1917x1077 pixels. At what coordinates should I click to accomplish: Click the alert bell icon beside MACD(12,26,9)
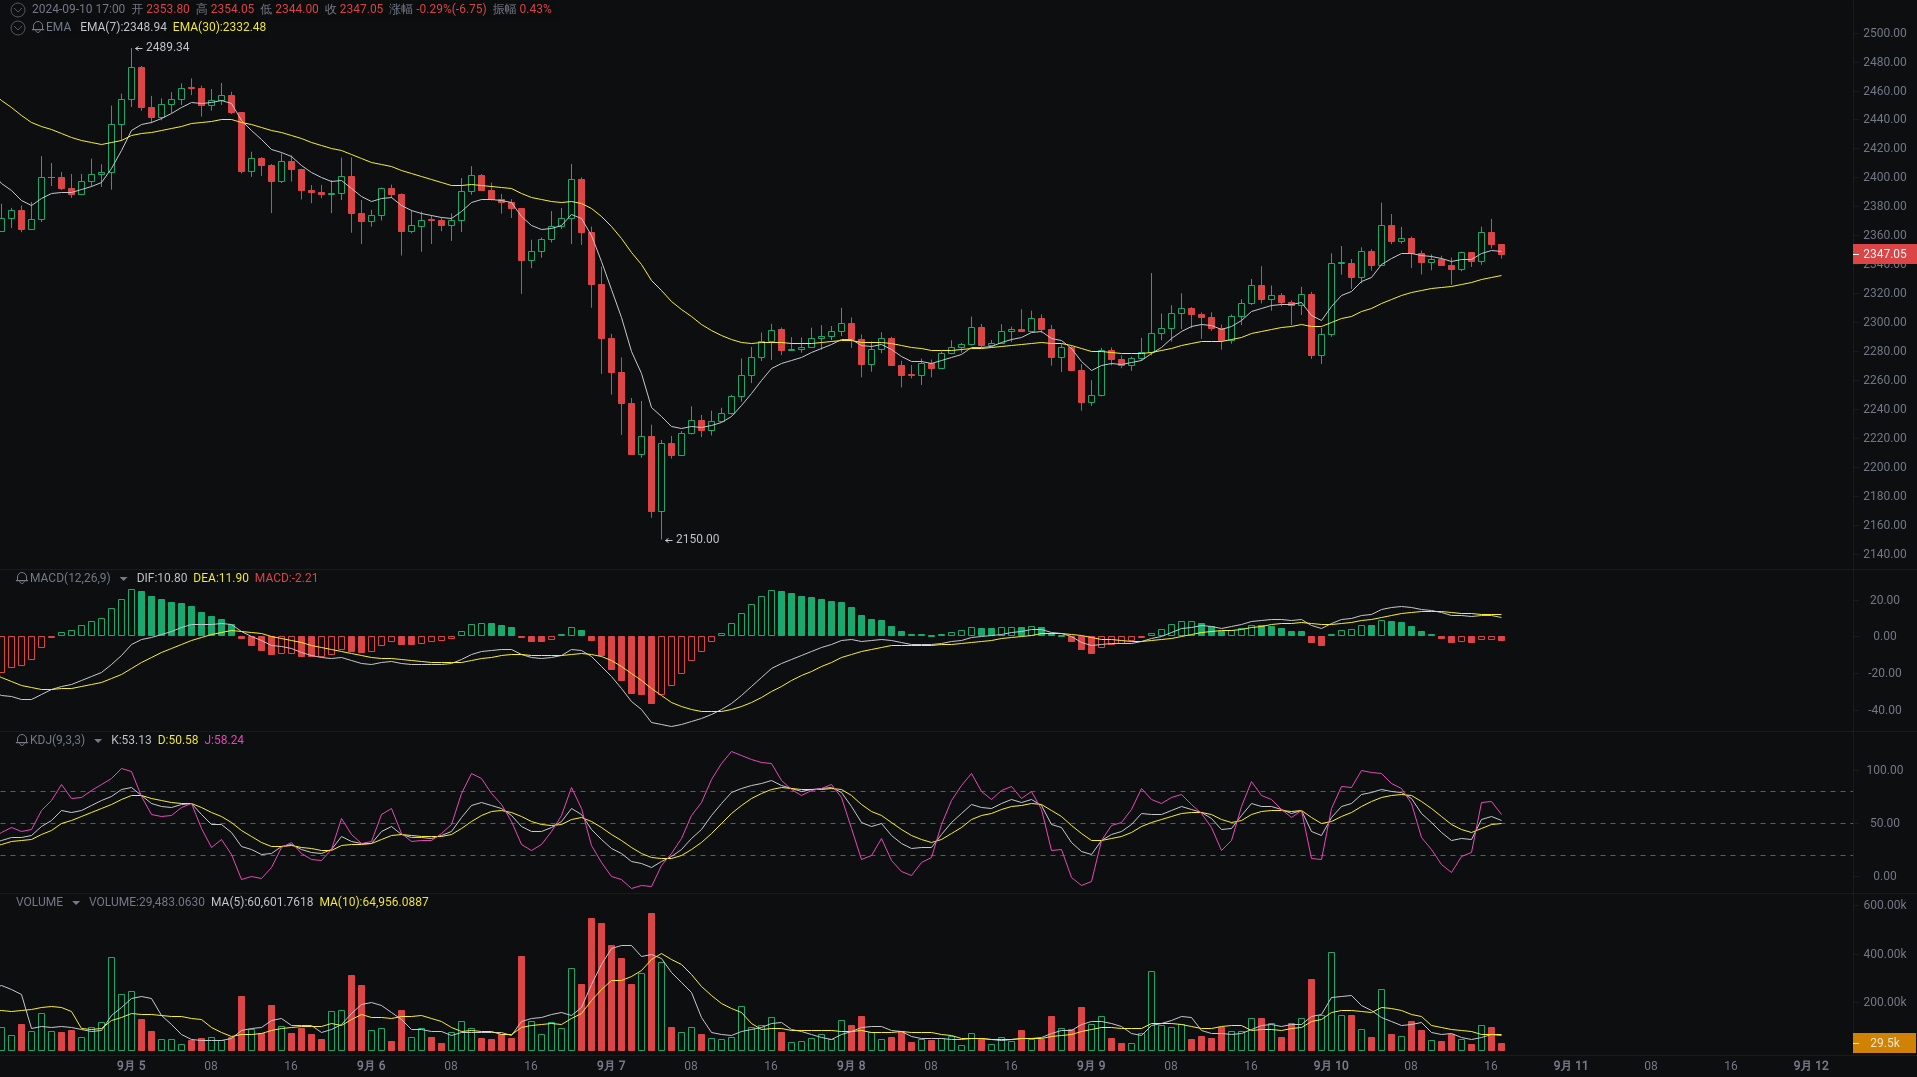(x=22, y=578)
